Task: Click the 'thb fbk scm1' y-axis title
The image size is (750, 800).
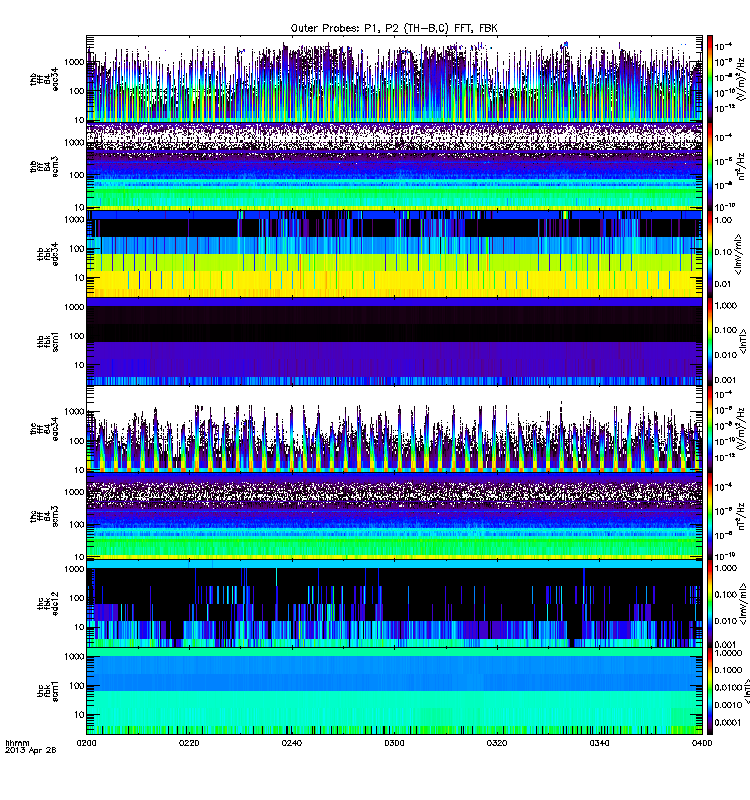Action: coord(48,342)
